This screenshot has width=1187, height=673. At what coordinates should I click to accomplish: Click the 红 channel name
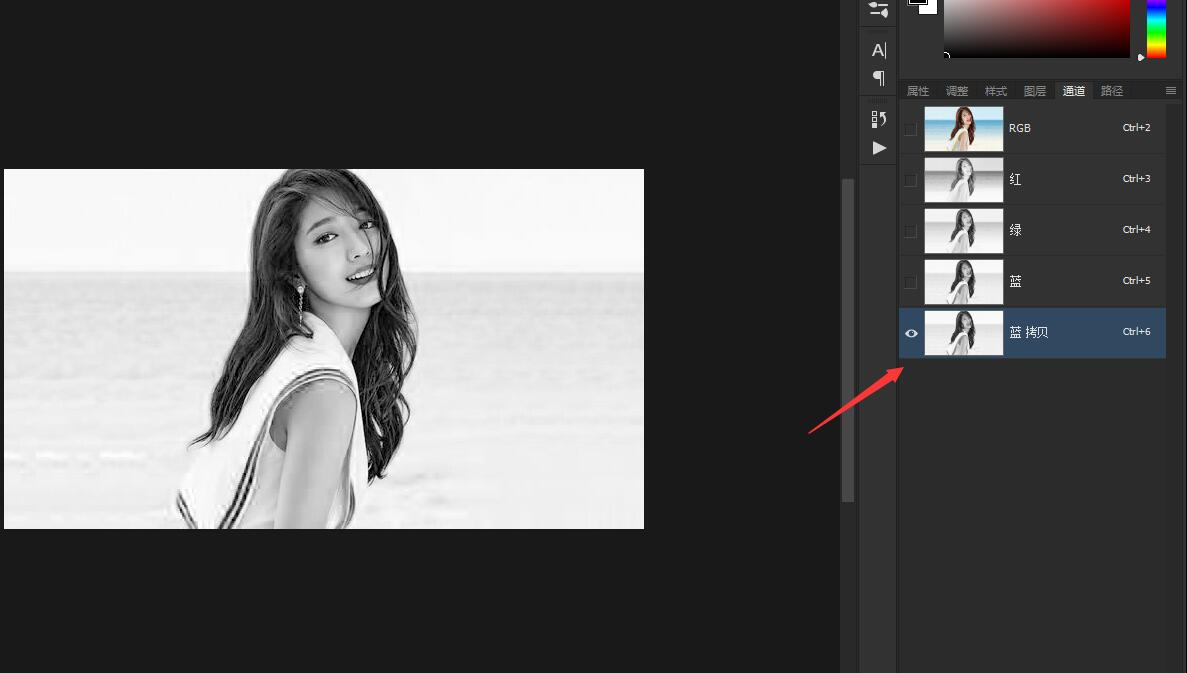[x=1015, y=179]
